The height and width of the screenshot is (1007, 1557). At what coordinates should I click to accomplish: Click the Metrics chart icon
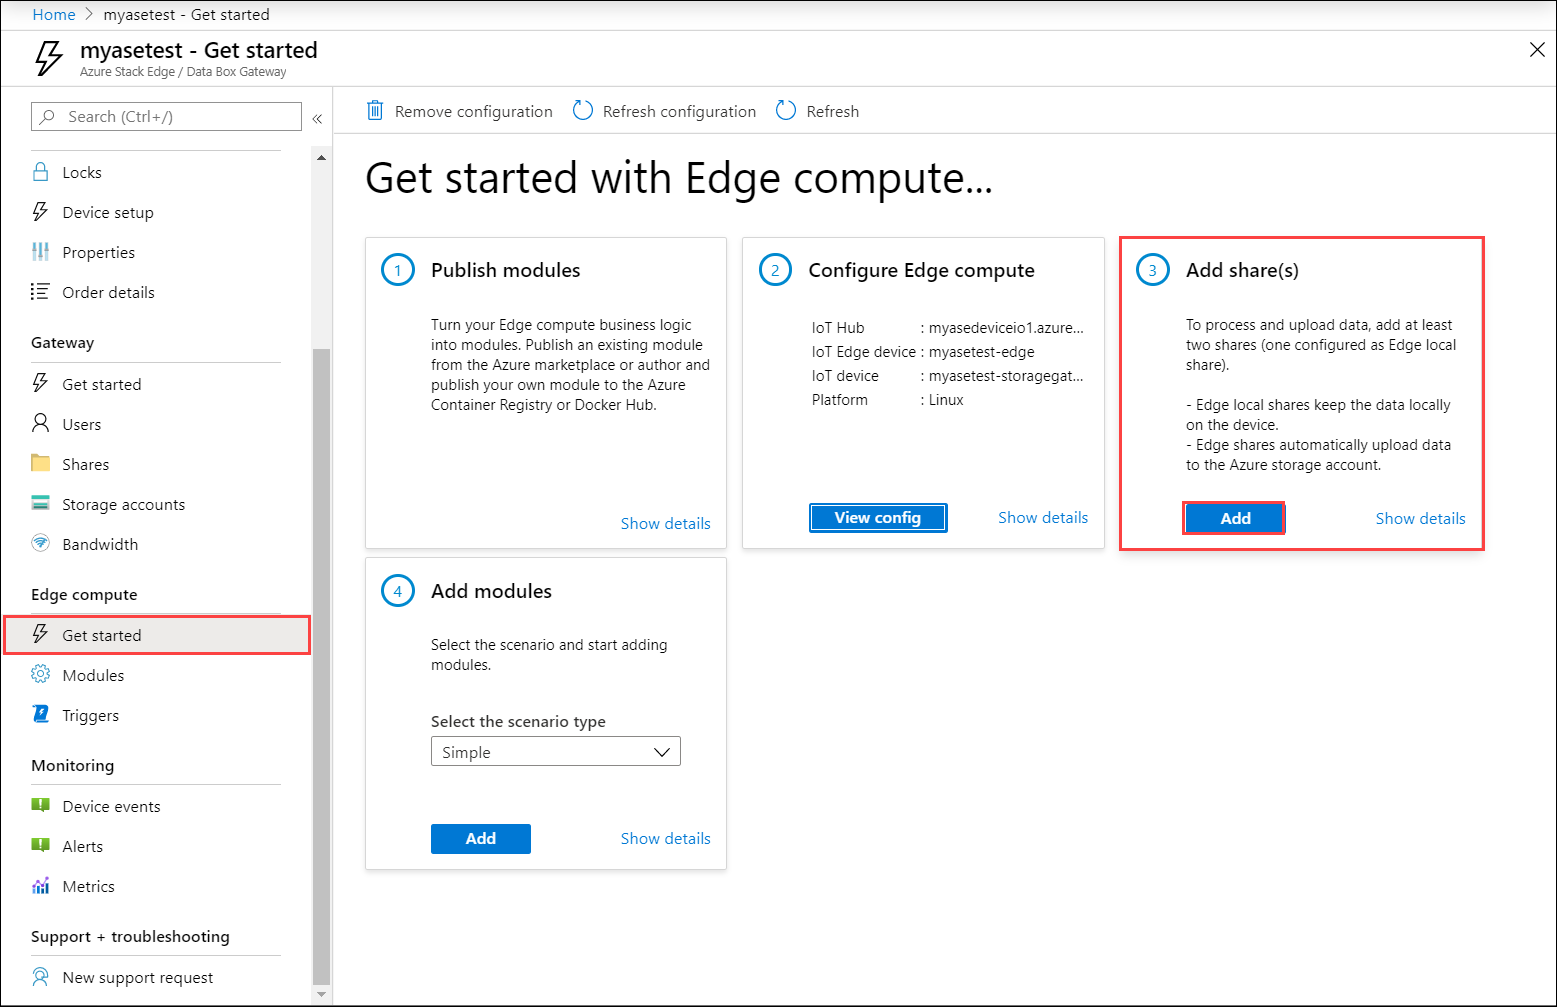click(41, 886)
